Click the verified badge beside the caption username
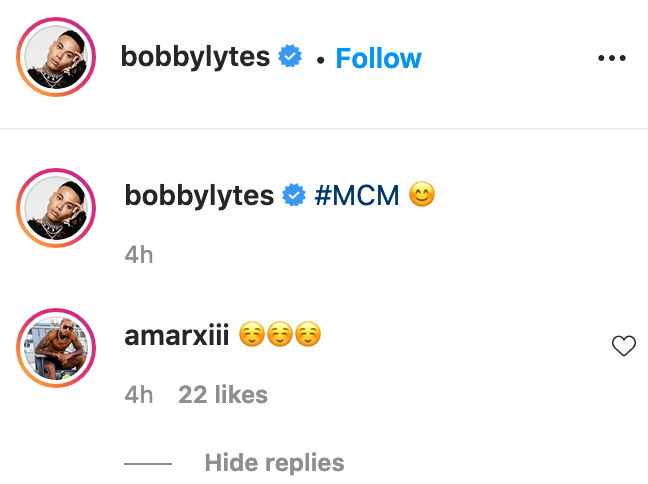The width and height of the screenshot is (648, 484). [294, 196]
